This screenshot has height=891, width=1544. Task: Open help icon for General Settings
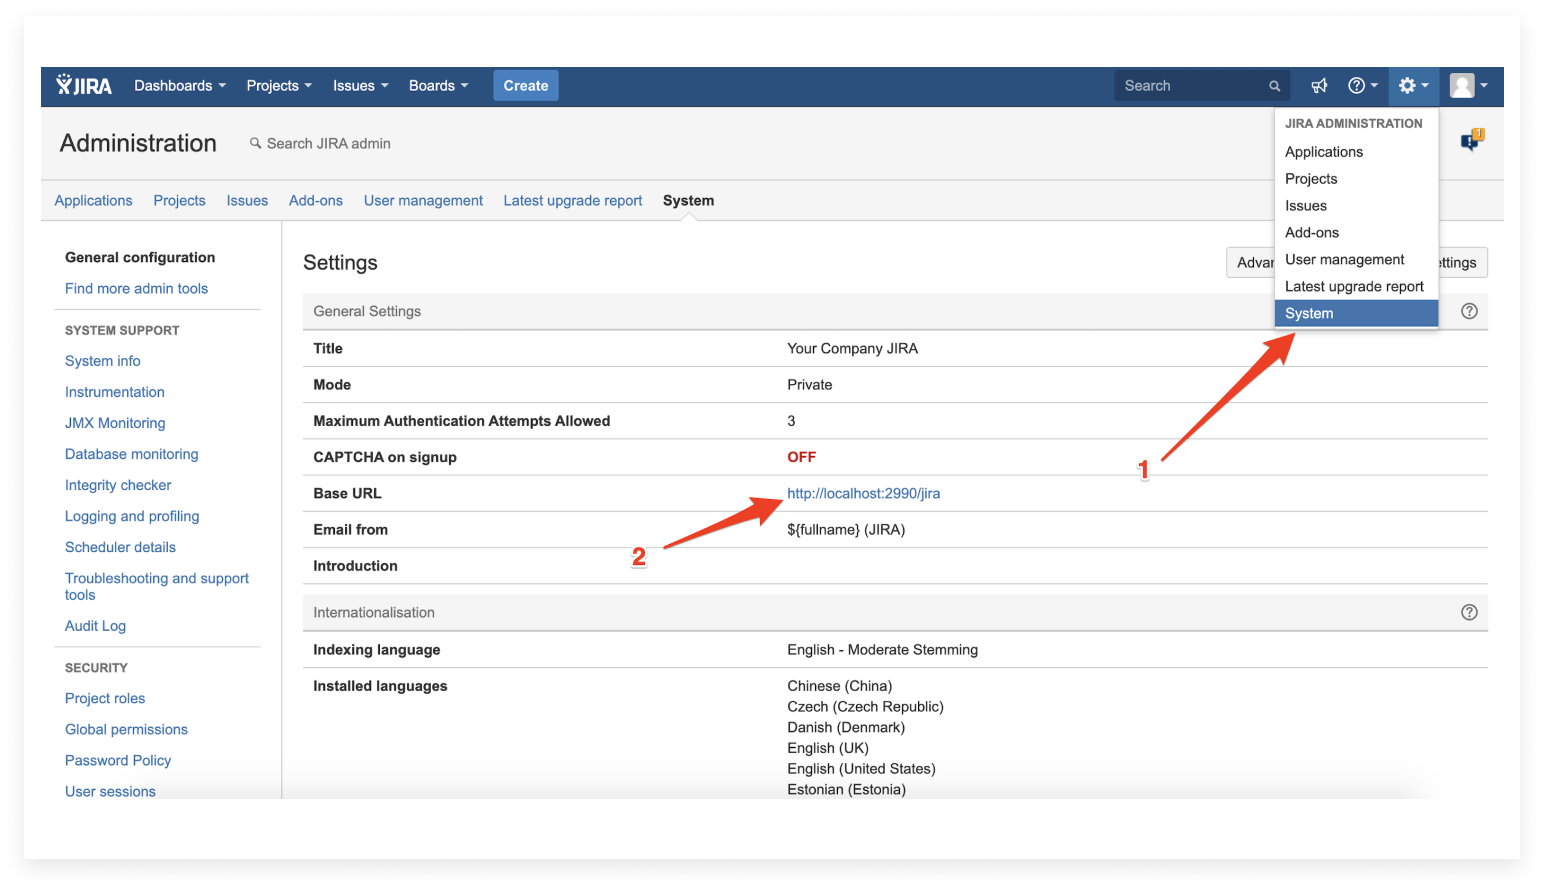click(x=1469, y=311)
